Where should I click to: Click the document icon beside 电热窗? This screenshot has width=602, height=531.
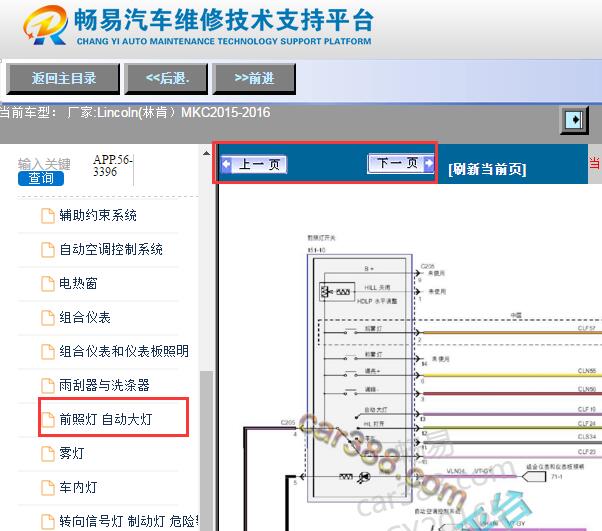click(48, 284)
